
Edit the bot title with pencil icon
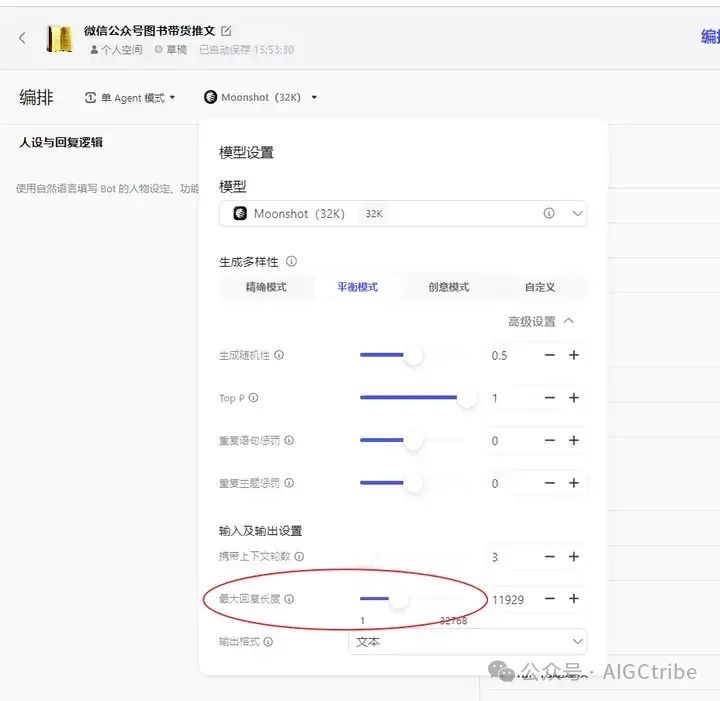(x=226, y=31)
